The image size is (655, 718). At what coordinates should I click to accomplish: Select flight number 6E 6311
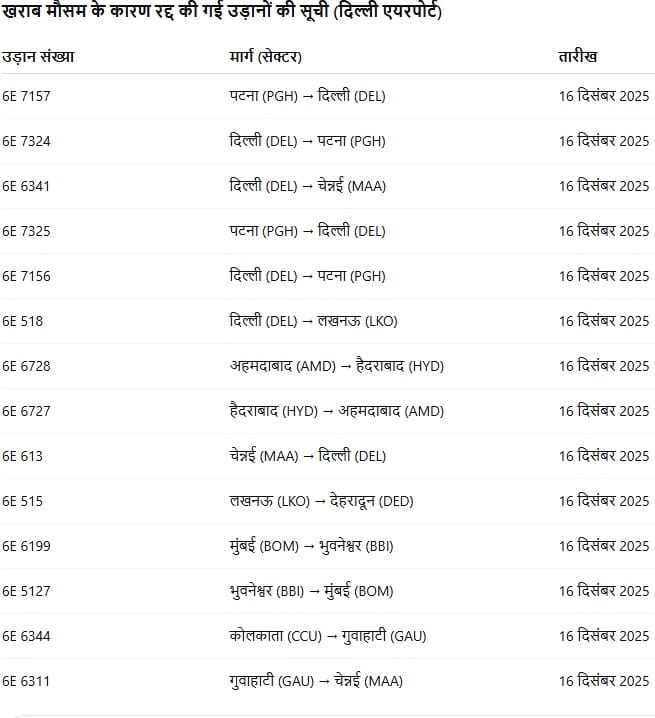point(26,681)
